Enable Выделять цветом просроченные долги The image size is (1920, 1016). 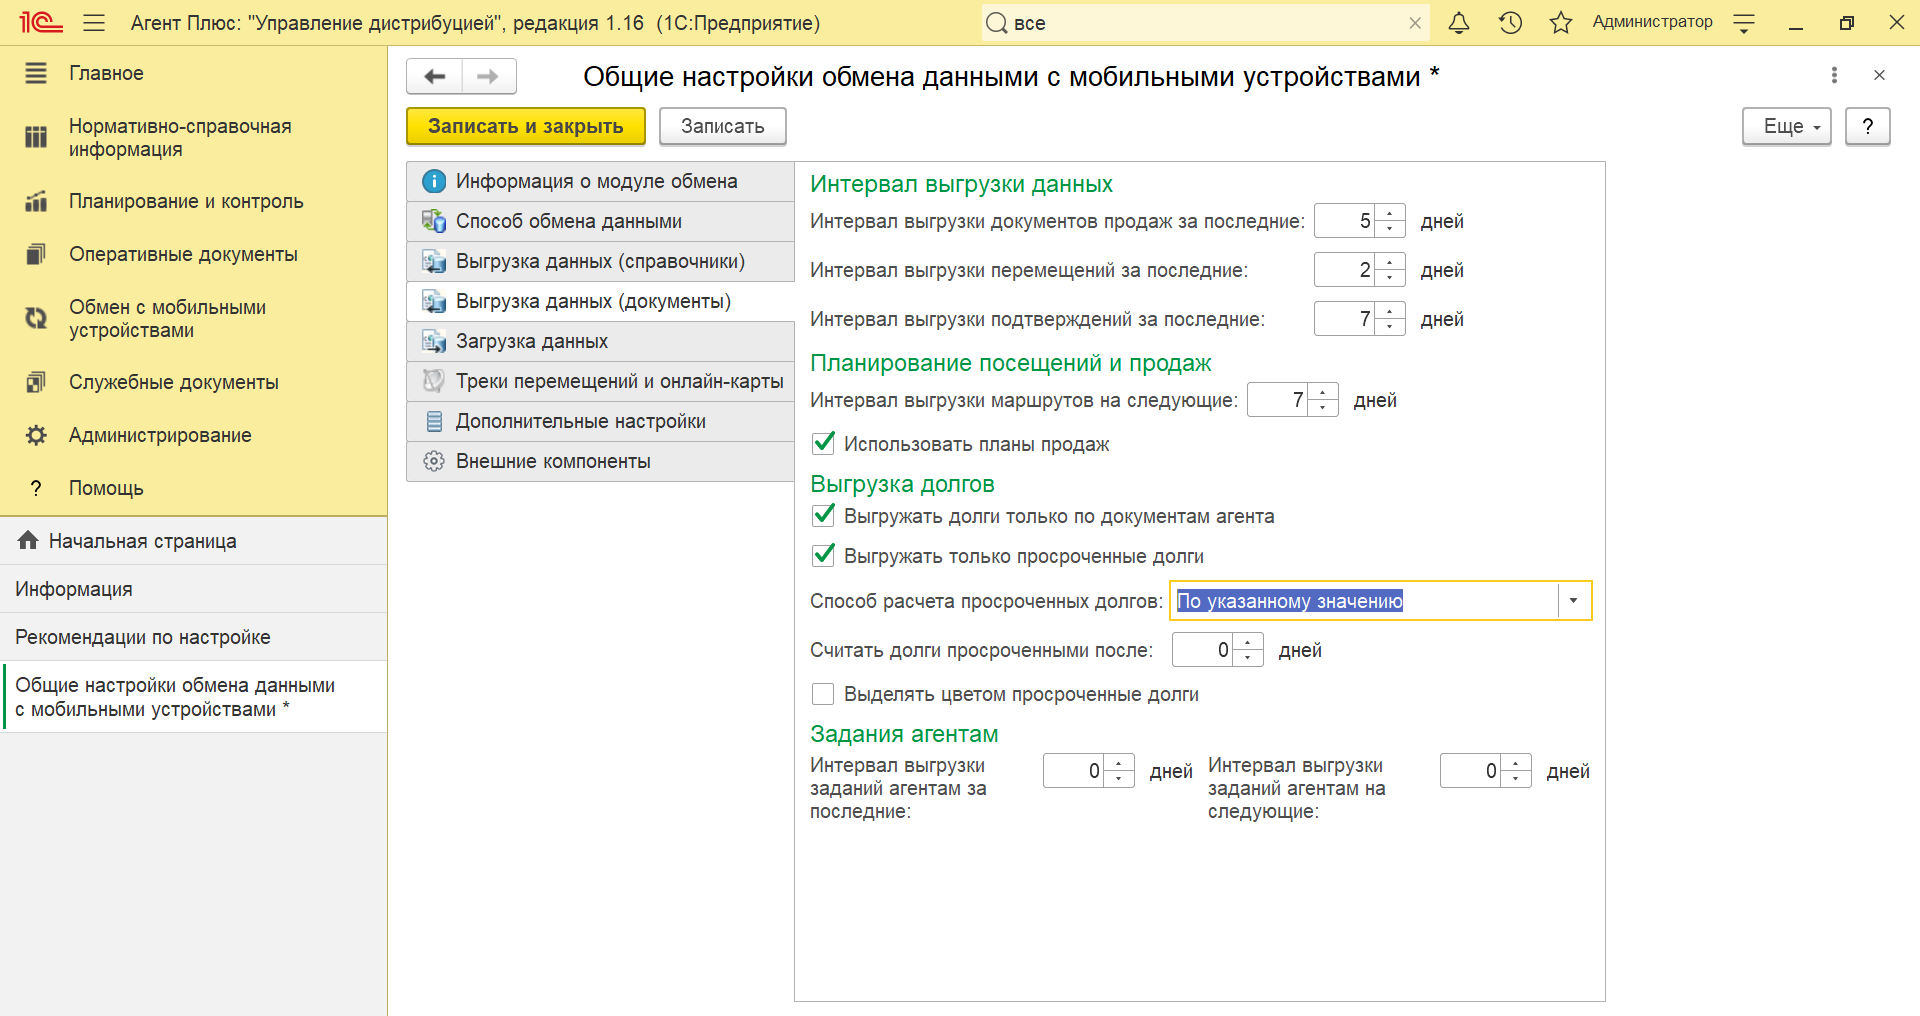(823, 694)
